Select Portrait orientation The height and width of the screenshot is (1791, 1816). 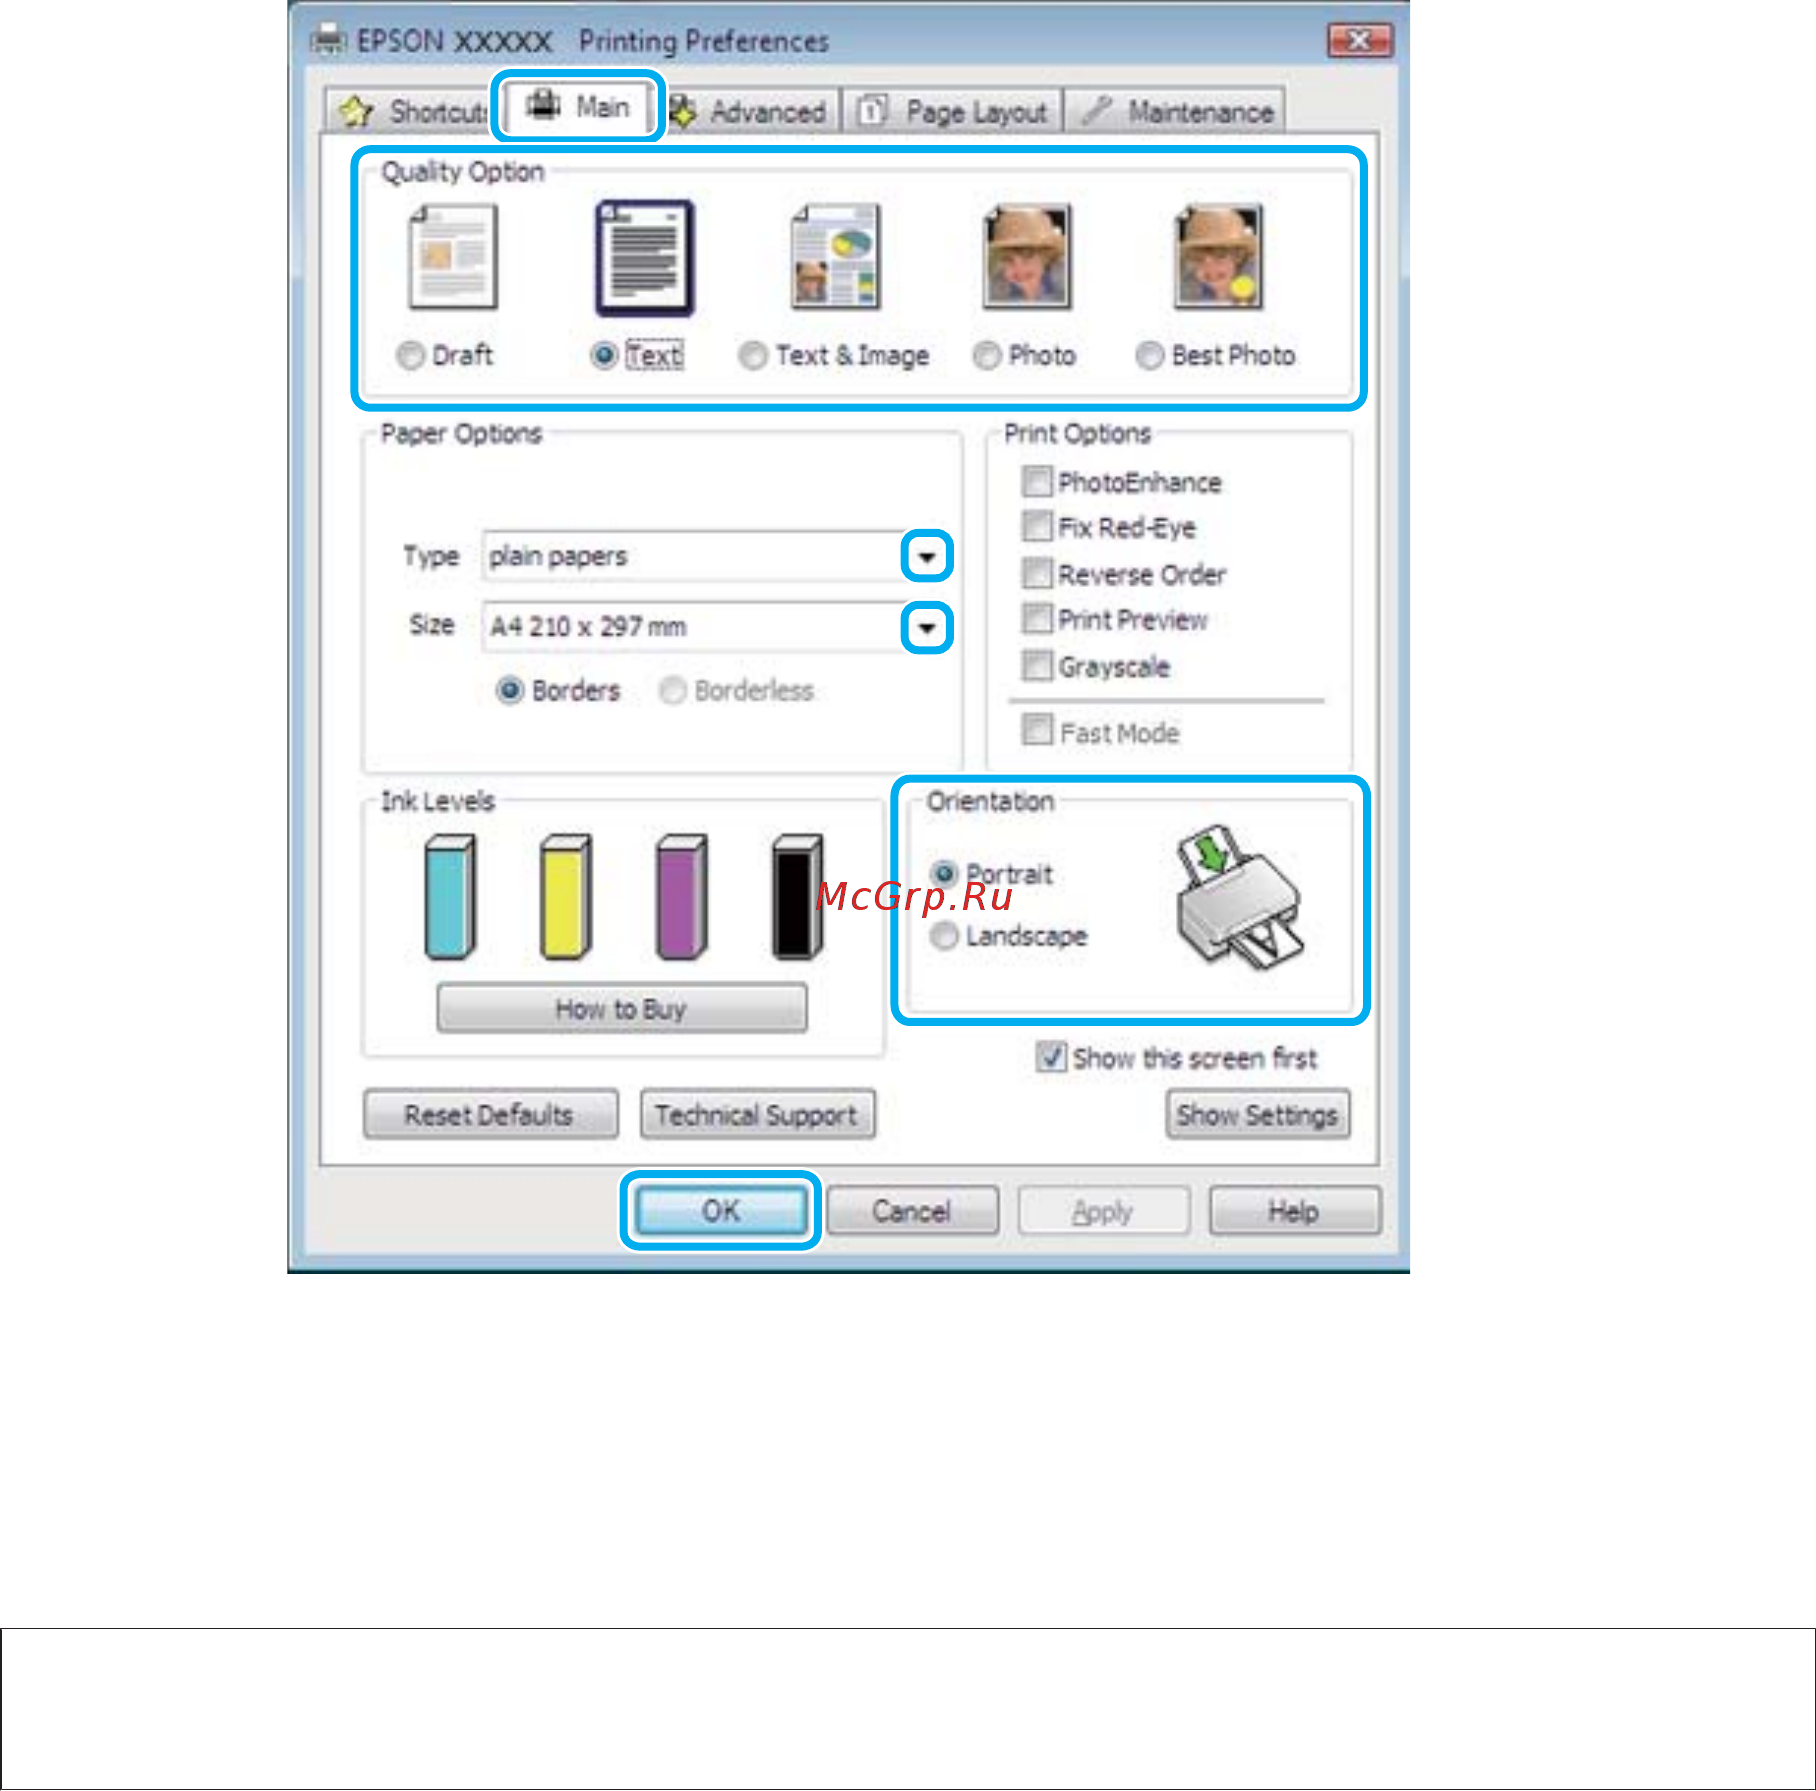pyautogui.click(x=944, y=873)
